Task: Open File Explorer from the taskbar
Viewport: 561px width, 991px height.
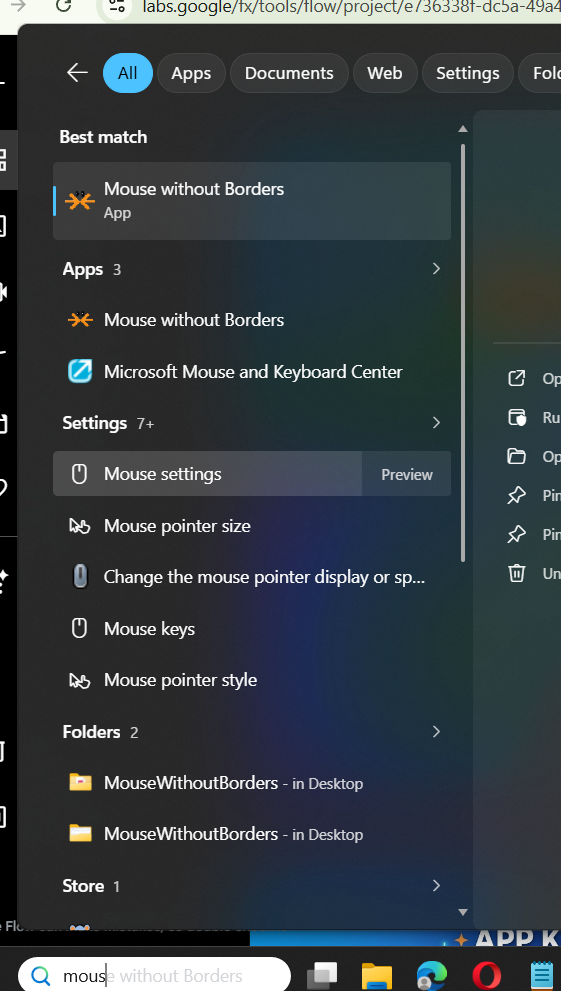Action: pos(378,976)
